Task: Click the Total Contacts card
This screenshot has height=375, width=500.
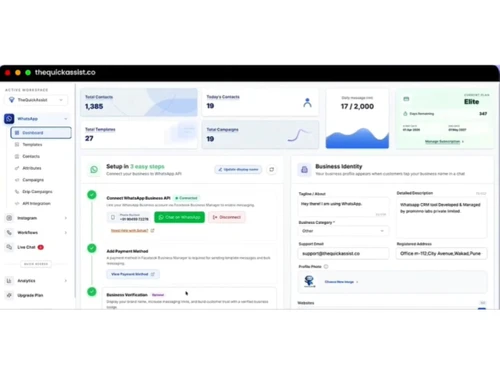Action: pos(139,102)
